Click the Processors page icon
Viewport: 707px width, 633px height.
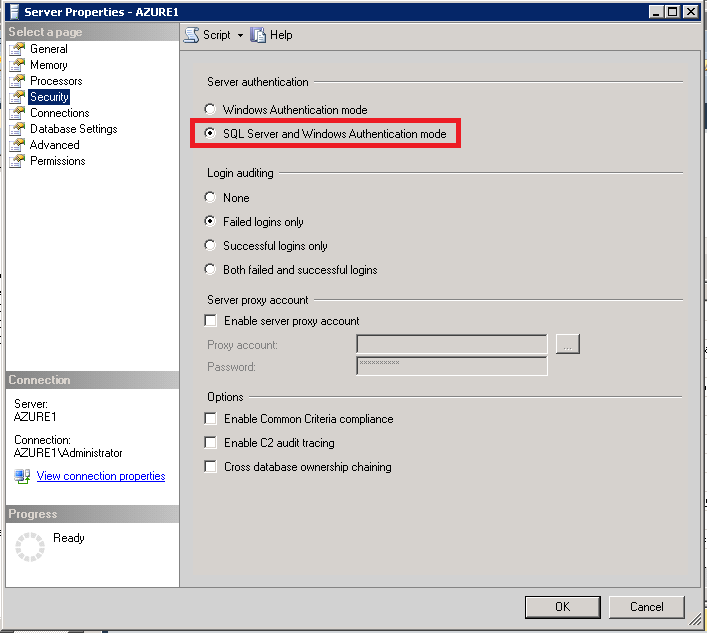click(17, 81)
